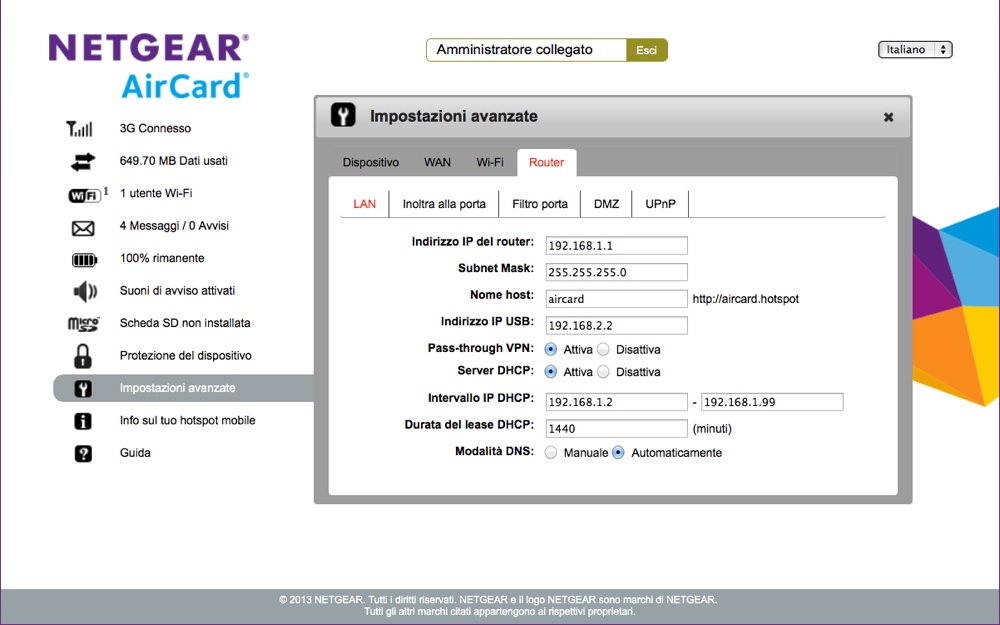
Task: Click the Durata del lease DHCP field
Action: [x=617, y=429]
